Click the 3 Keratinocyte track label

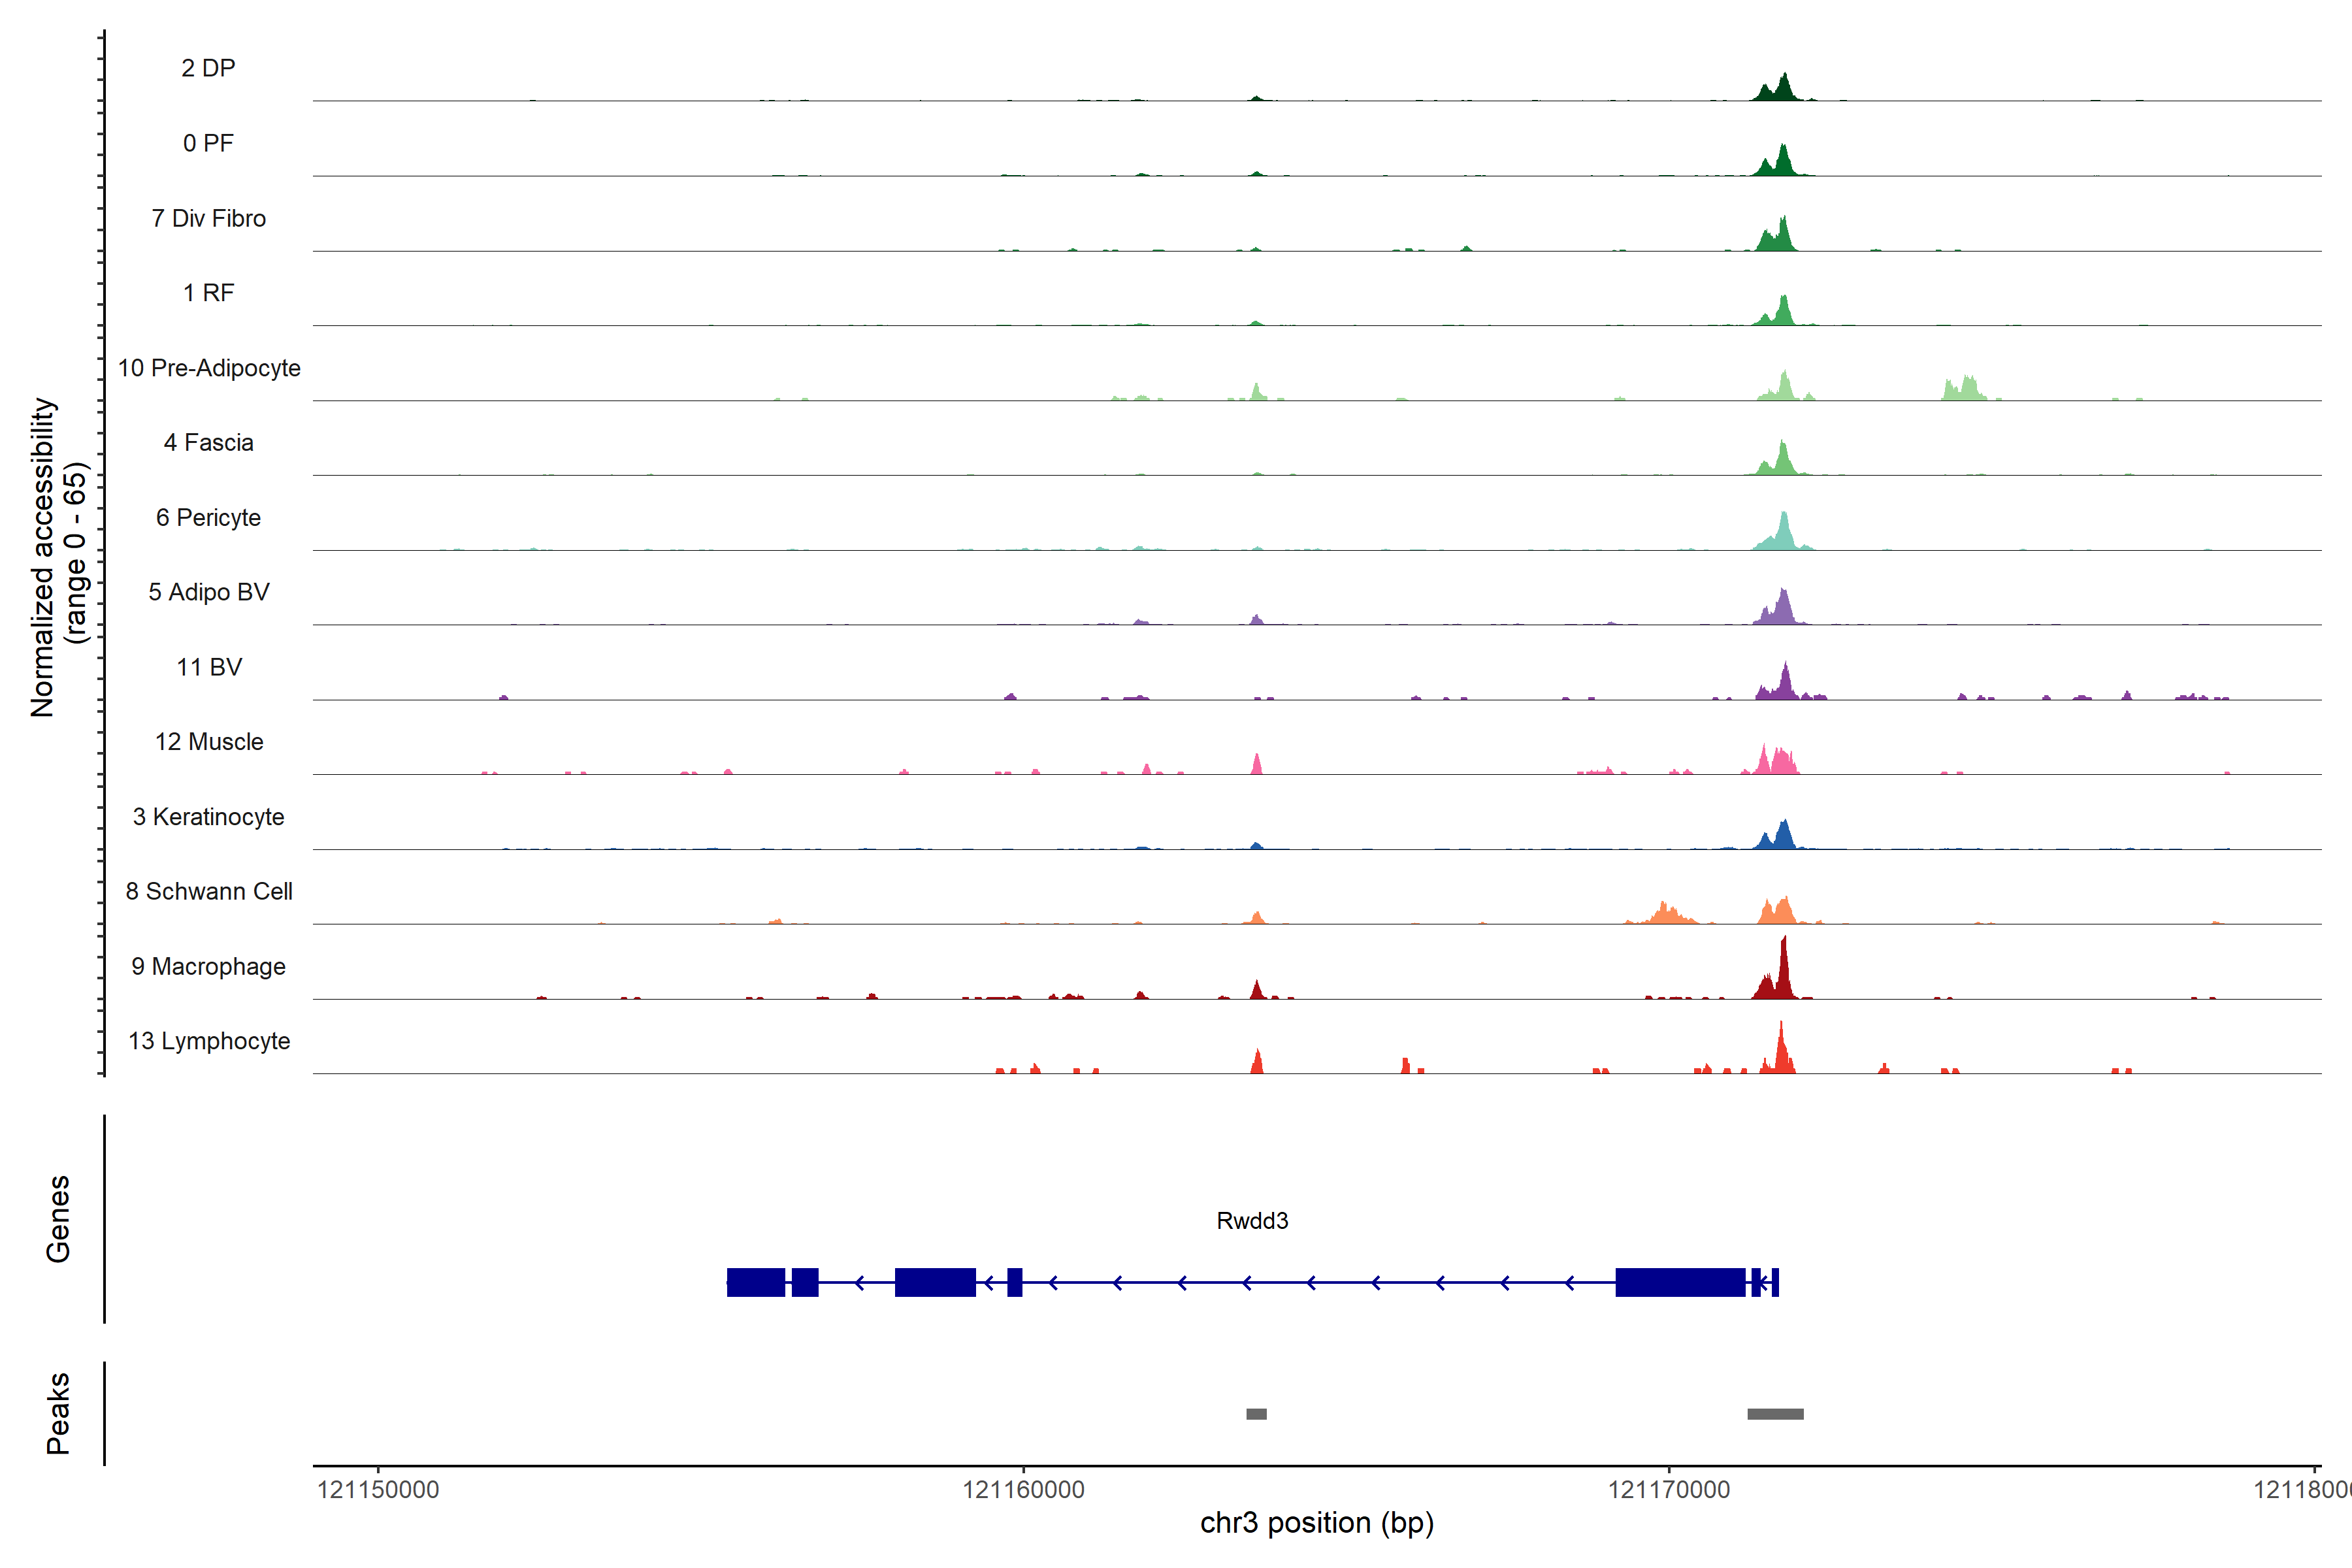click(x=208, y=817)
